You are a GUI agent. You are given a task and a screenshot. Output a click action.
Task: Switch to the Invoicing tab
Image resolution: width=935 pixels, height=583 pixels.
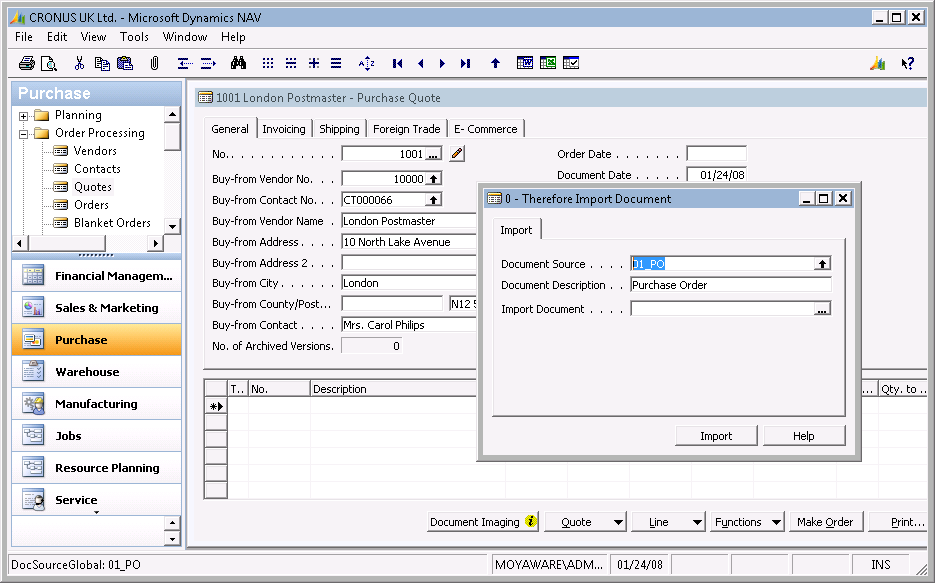284,129
